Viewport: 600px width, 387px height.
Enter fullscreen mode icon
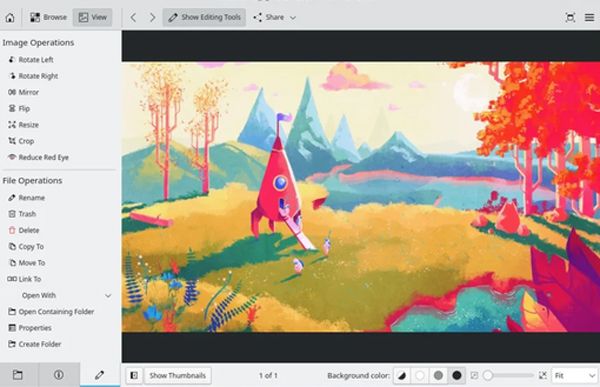570,18
